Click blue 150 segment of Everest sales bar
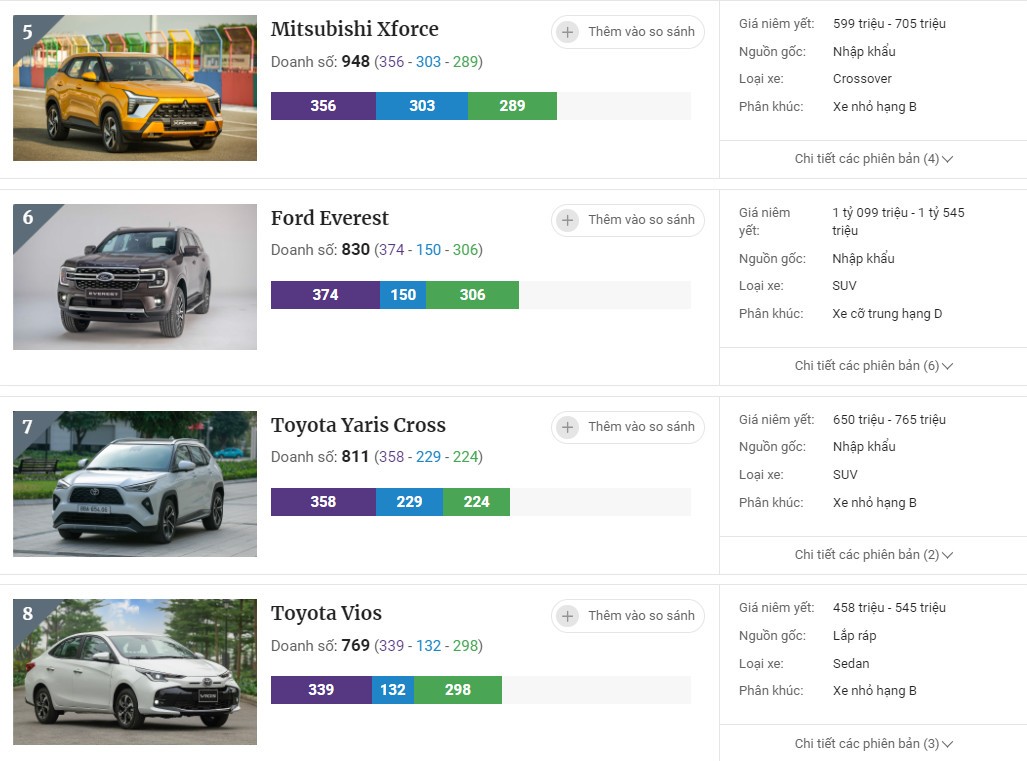The image size is (1027, 761). 403,295
